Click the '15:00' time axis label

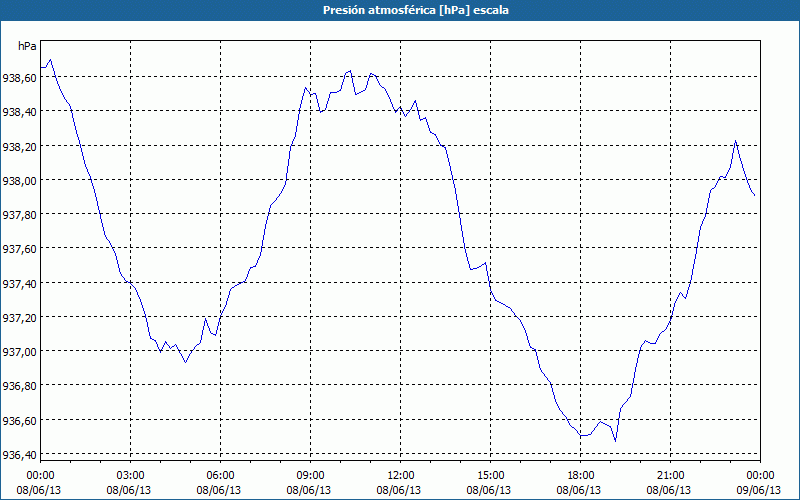(x=490, y=476)
